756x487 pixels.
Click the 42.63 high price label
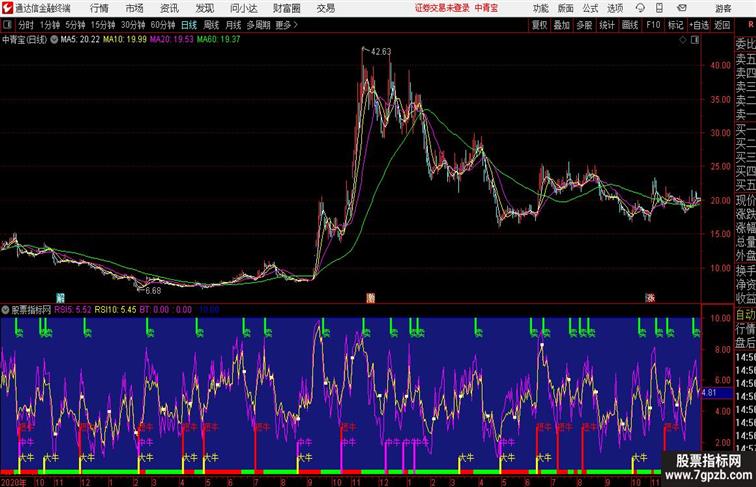tap(380, 52)
